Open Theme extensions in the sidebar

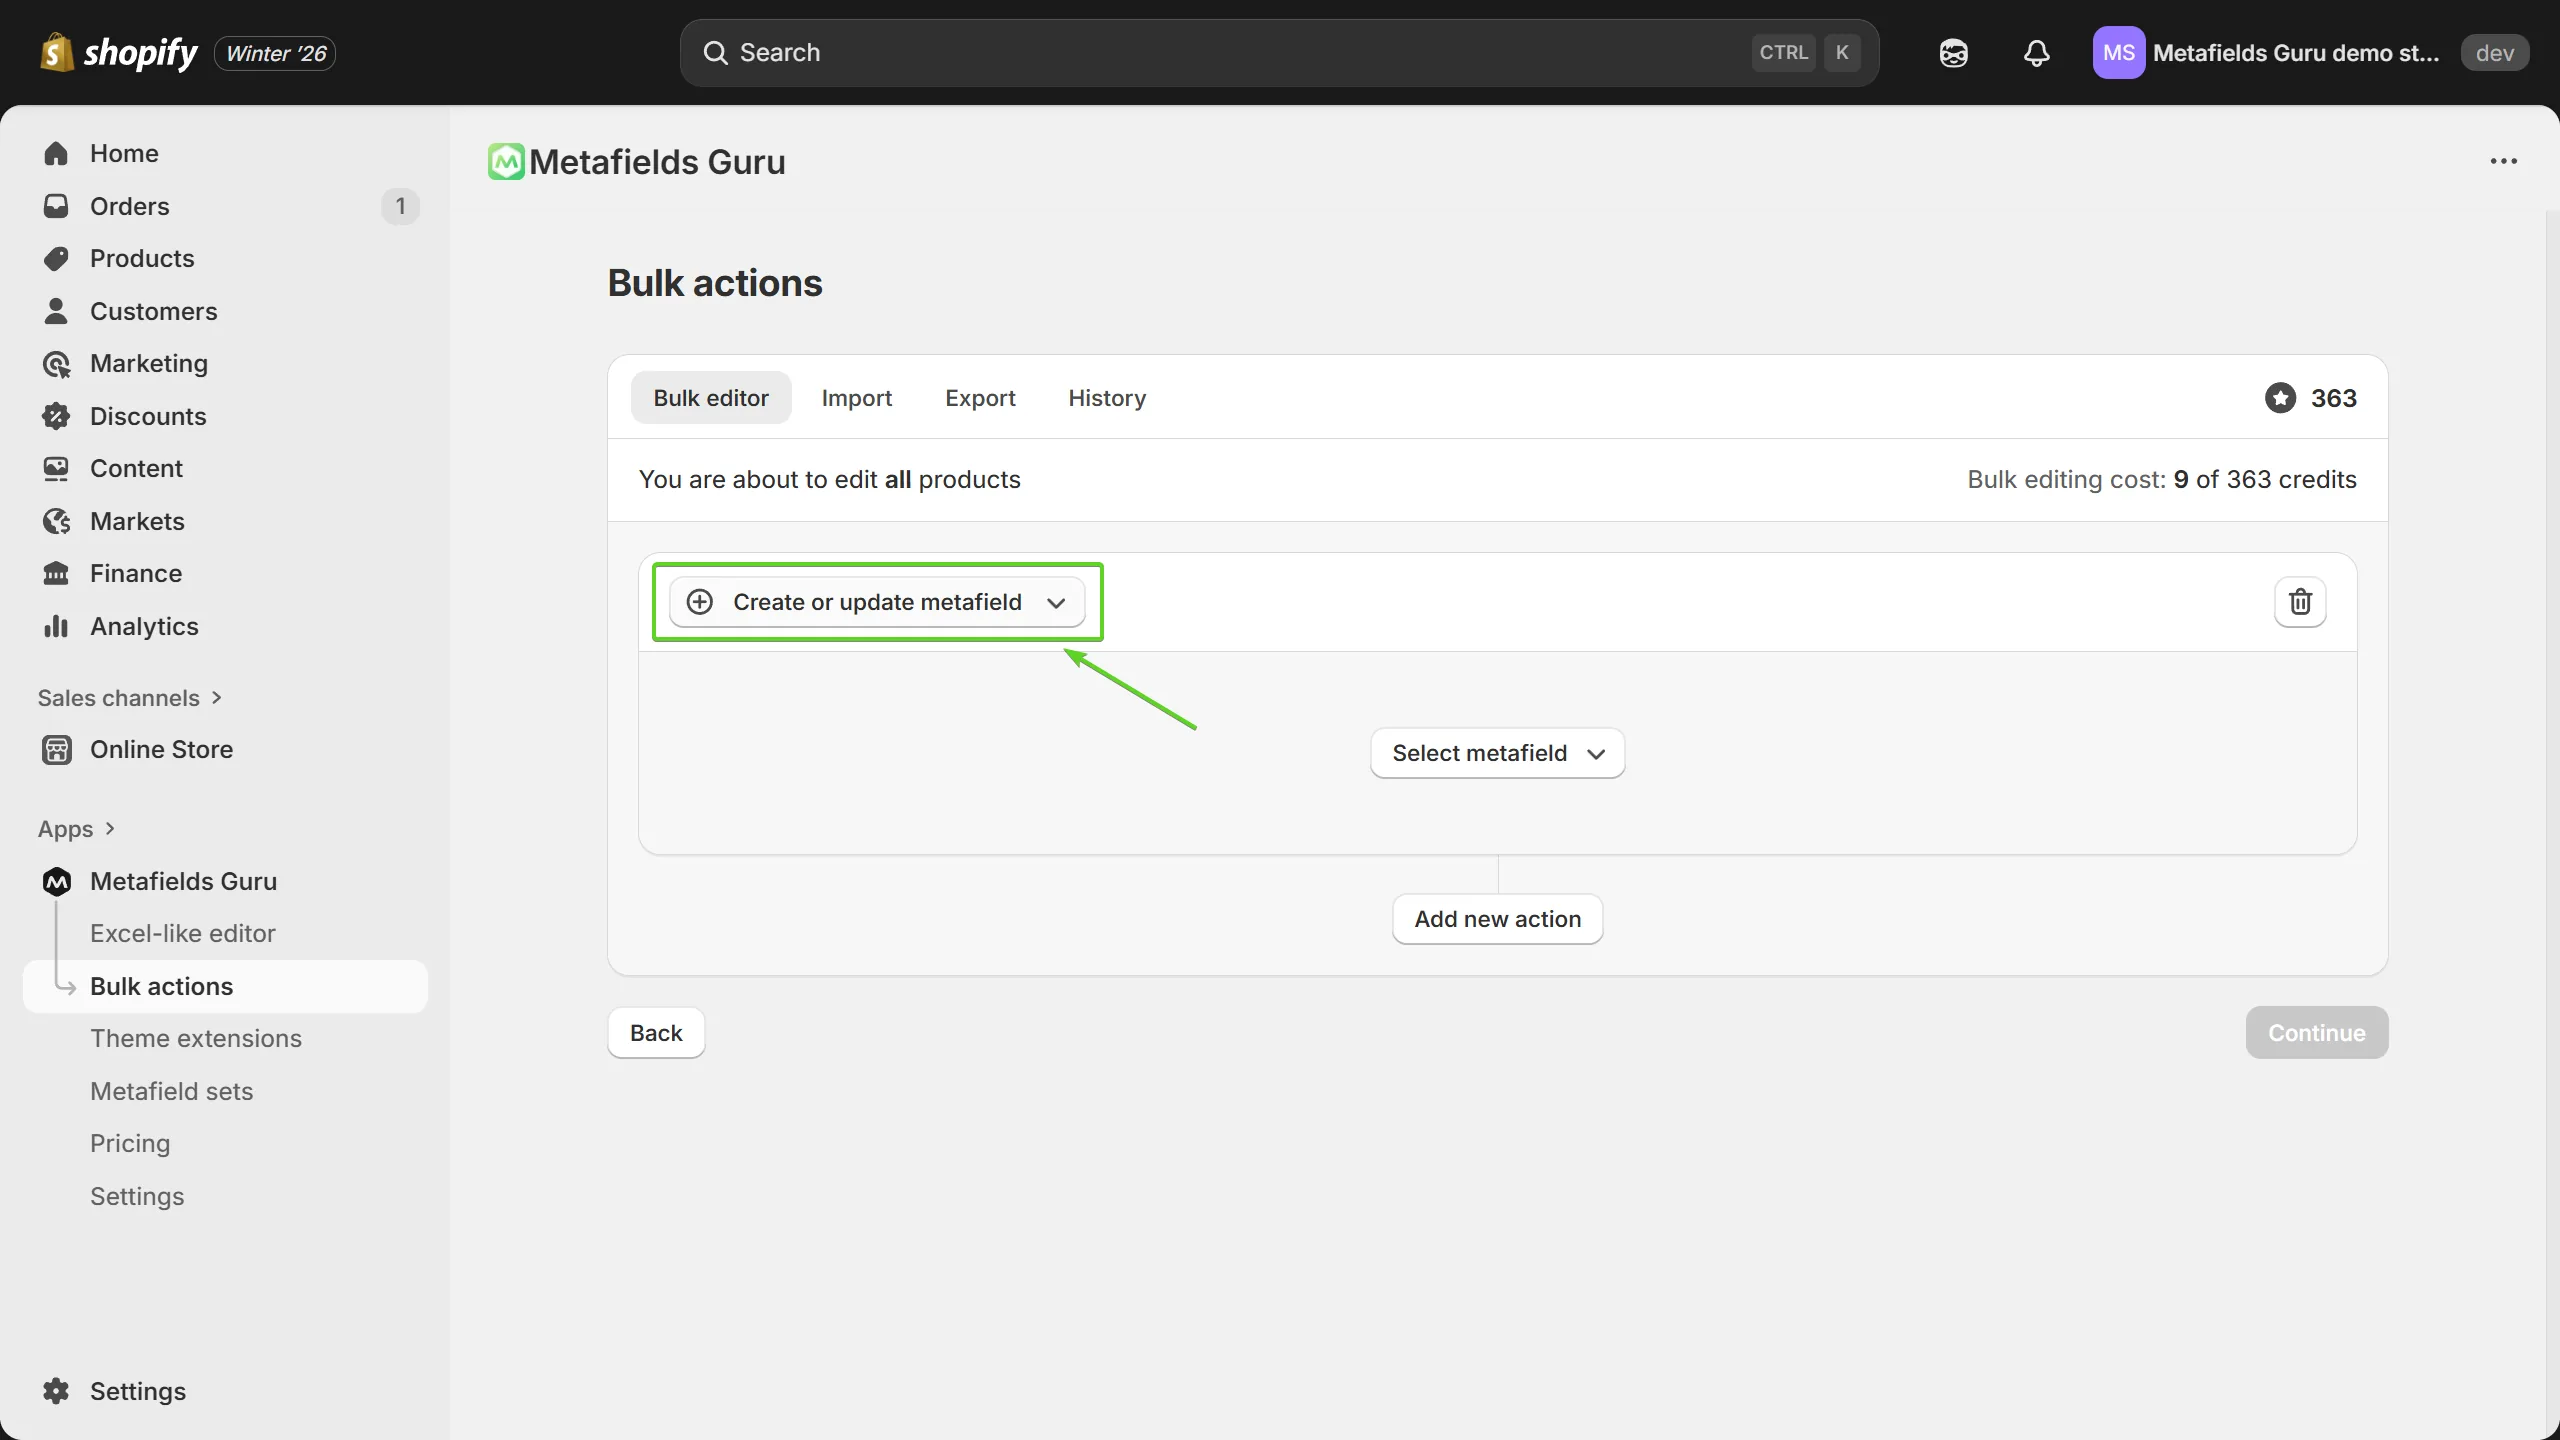[196, 1038]
